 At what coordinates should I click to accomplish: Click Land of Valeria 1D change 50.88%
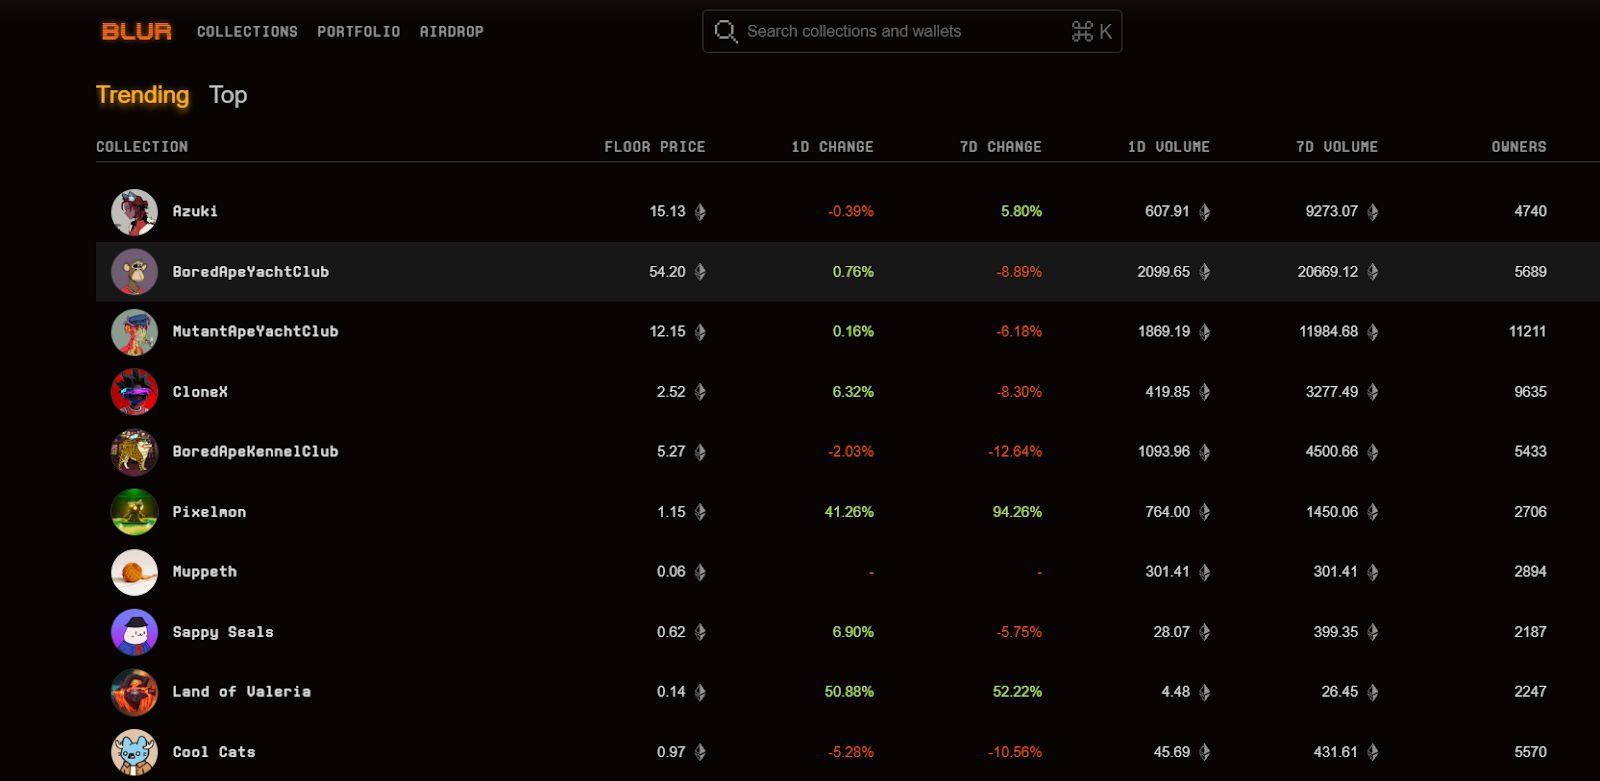849,691
